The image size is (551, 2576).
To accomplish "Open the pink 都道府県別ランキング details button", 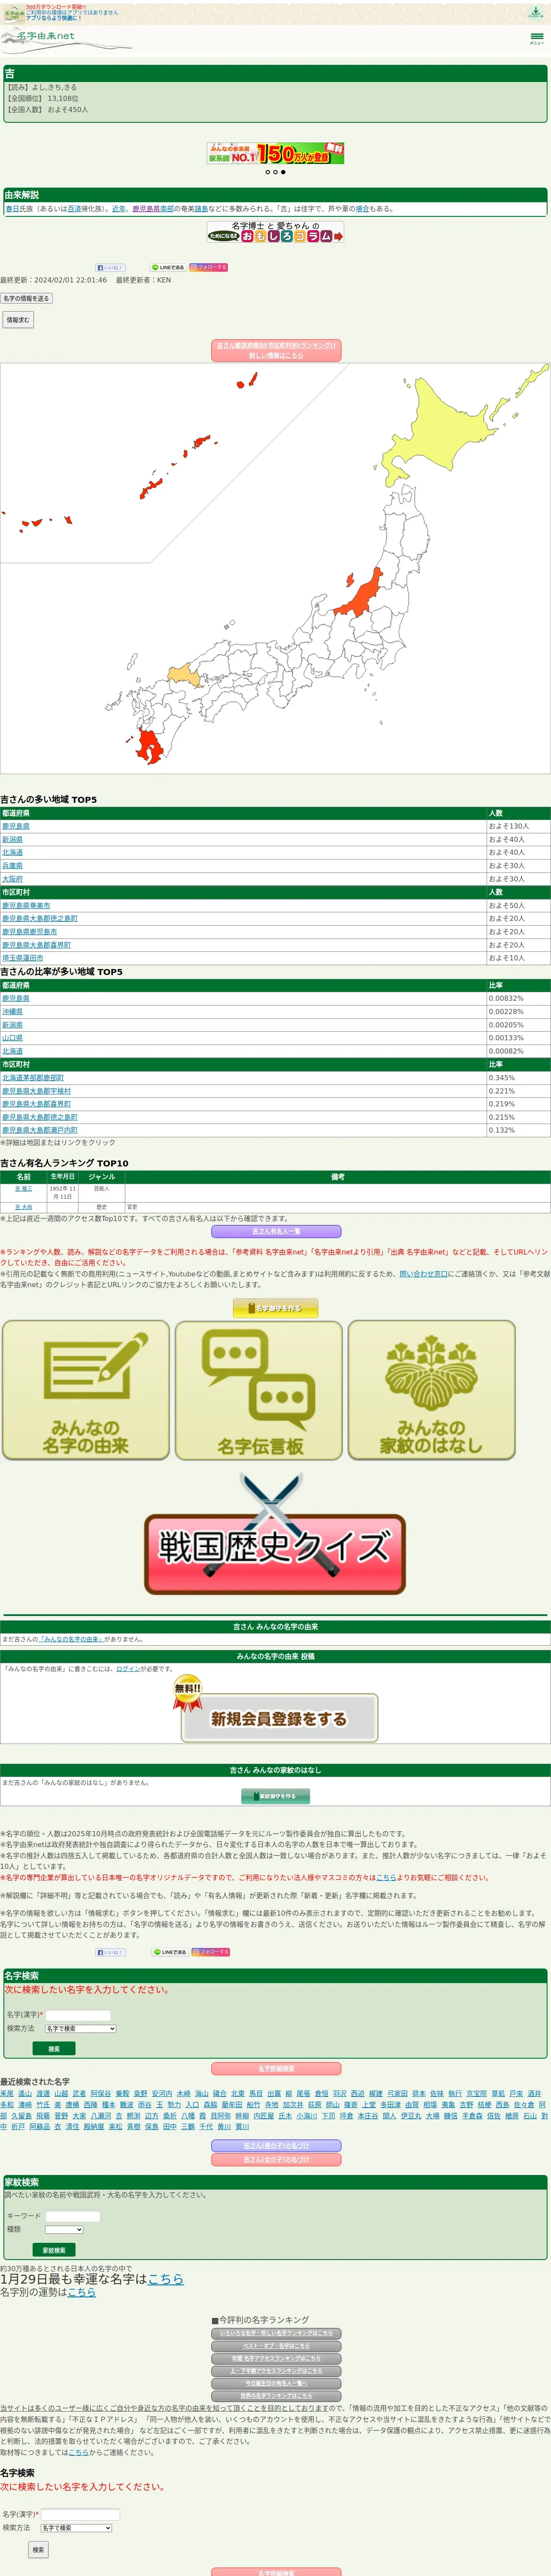I will click(275, 350).
